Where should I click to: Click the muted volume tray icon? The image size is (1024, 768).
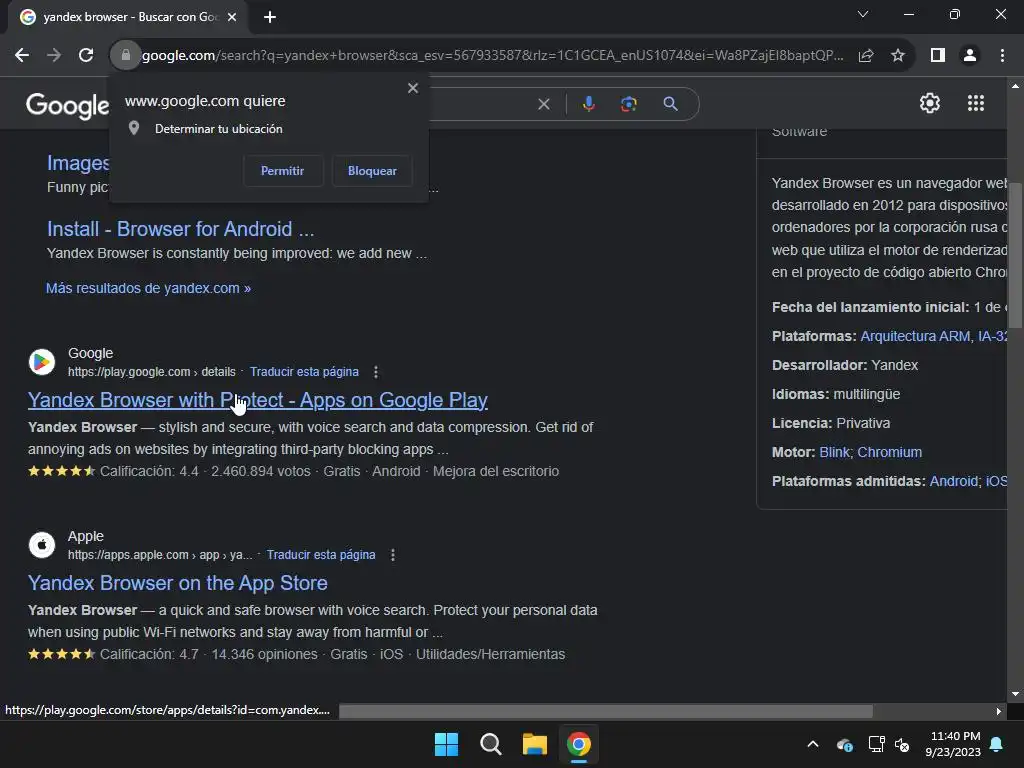point(902,744)
